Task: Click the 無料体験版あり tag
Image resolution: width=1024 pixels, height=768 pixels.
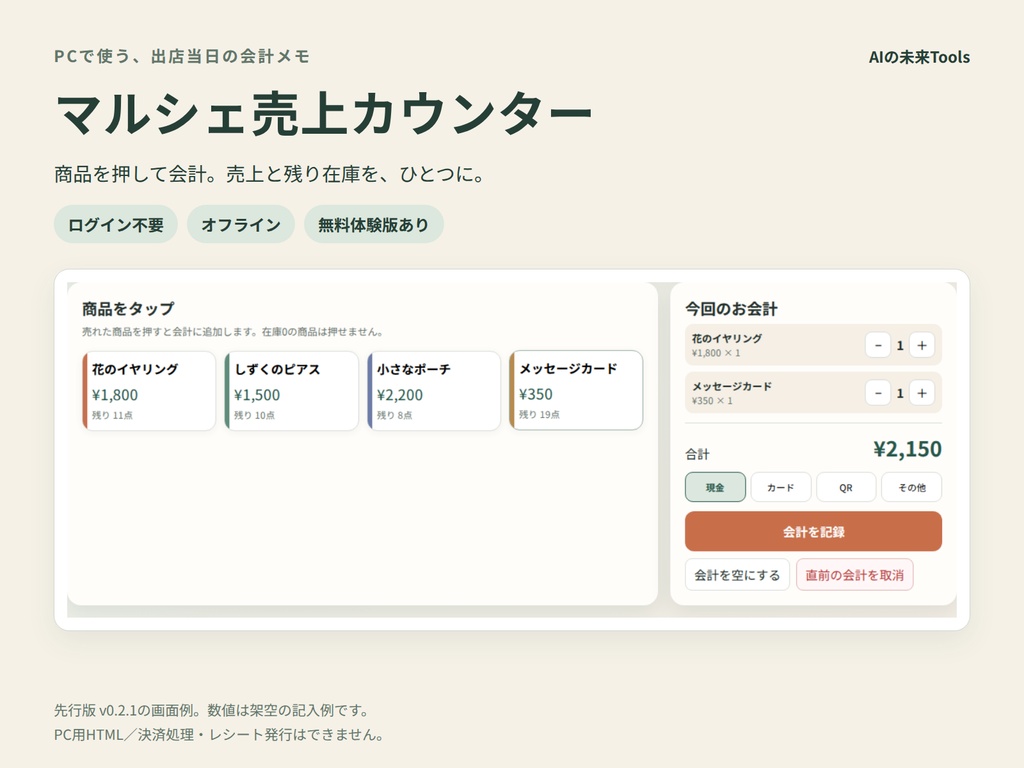Action: coord(374,224)
